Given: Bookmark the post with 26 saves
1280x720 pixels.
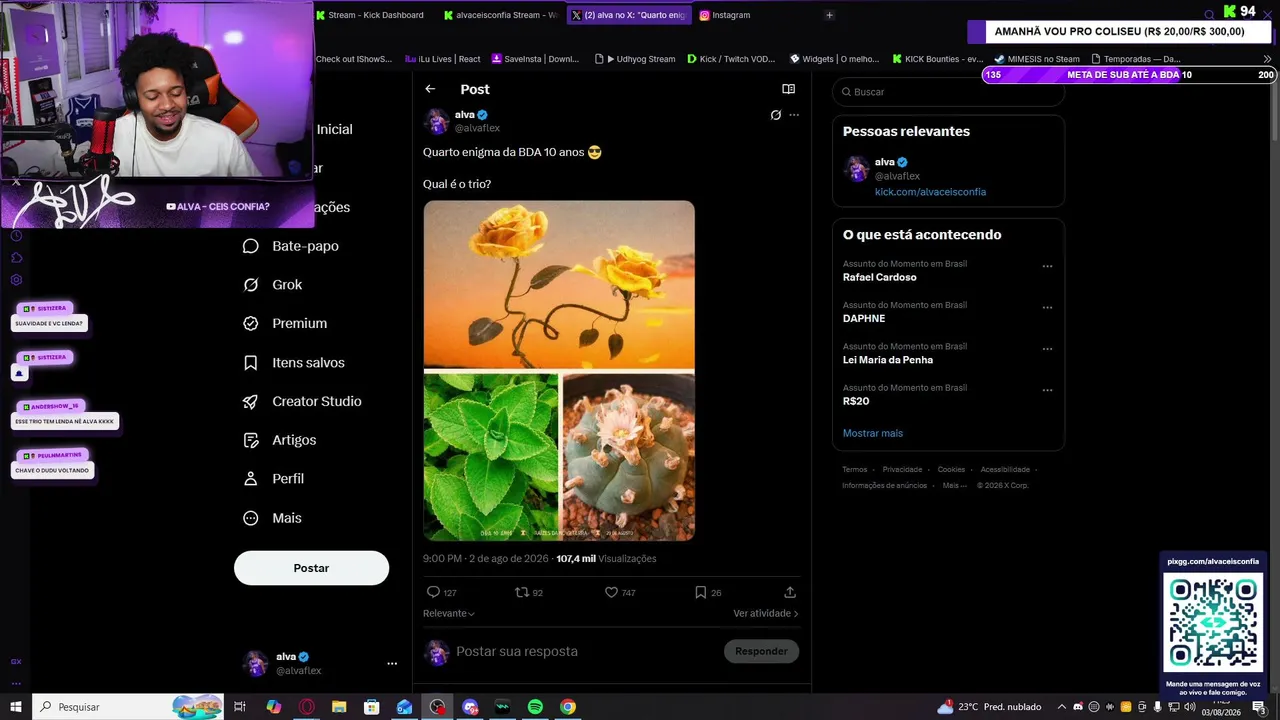Looking at the screenshot, I should pyautogui.click(x=708, y=592).
